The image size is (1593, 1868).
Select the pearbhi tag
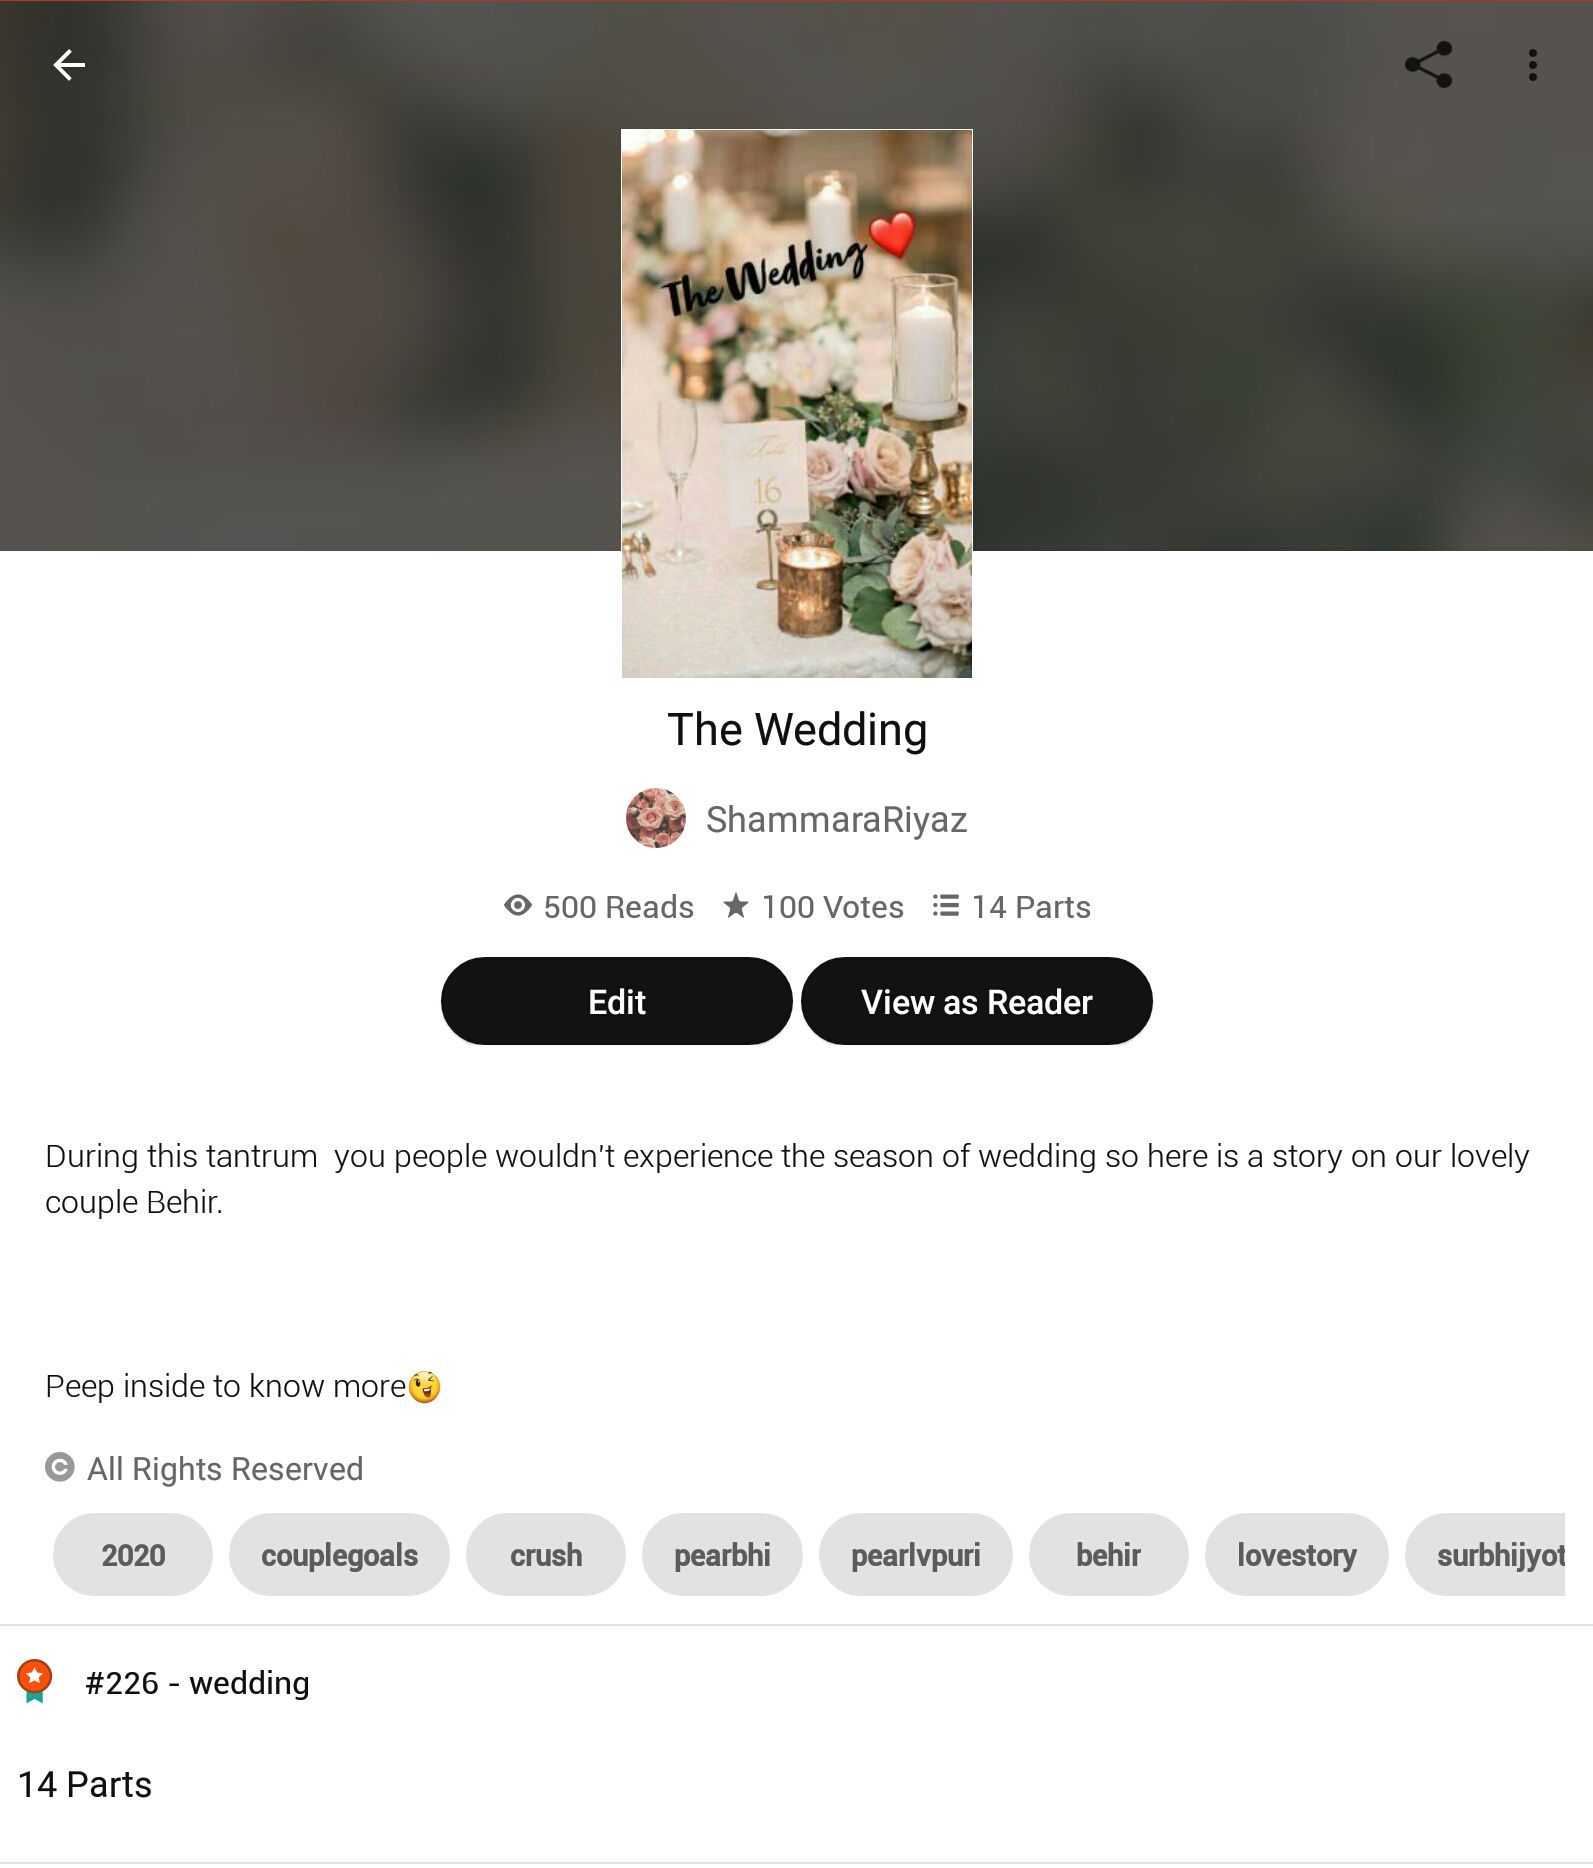(x=722, y=1555)
